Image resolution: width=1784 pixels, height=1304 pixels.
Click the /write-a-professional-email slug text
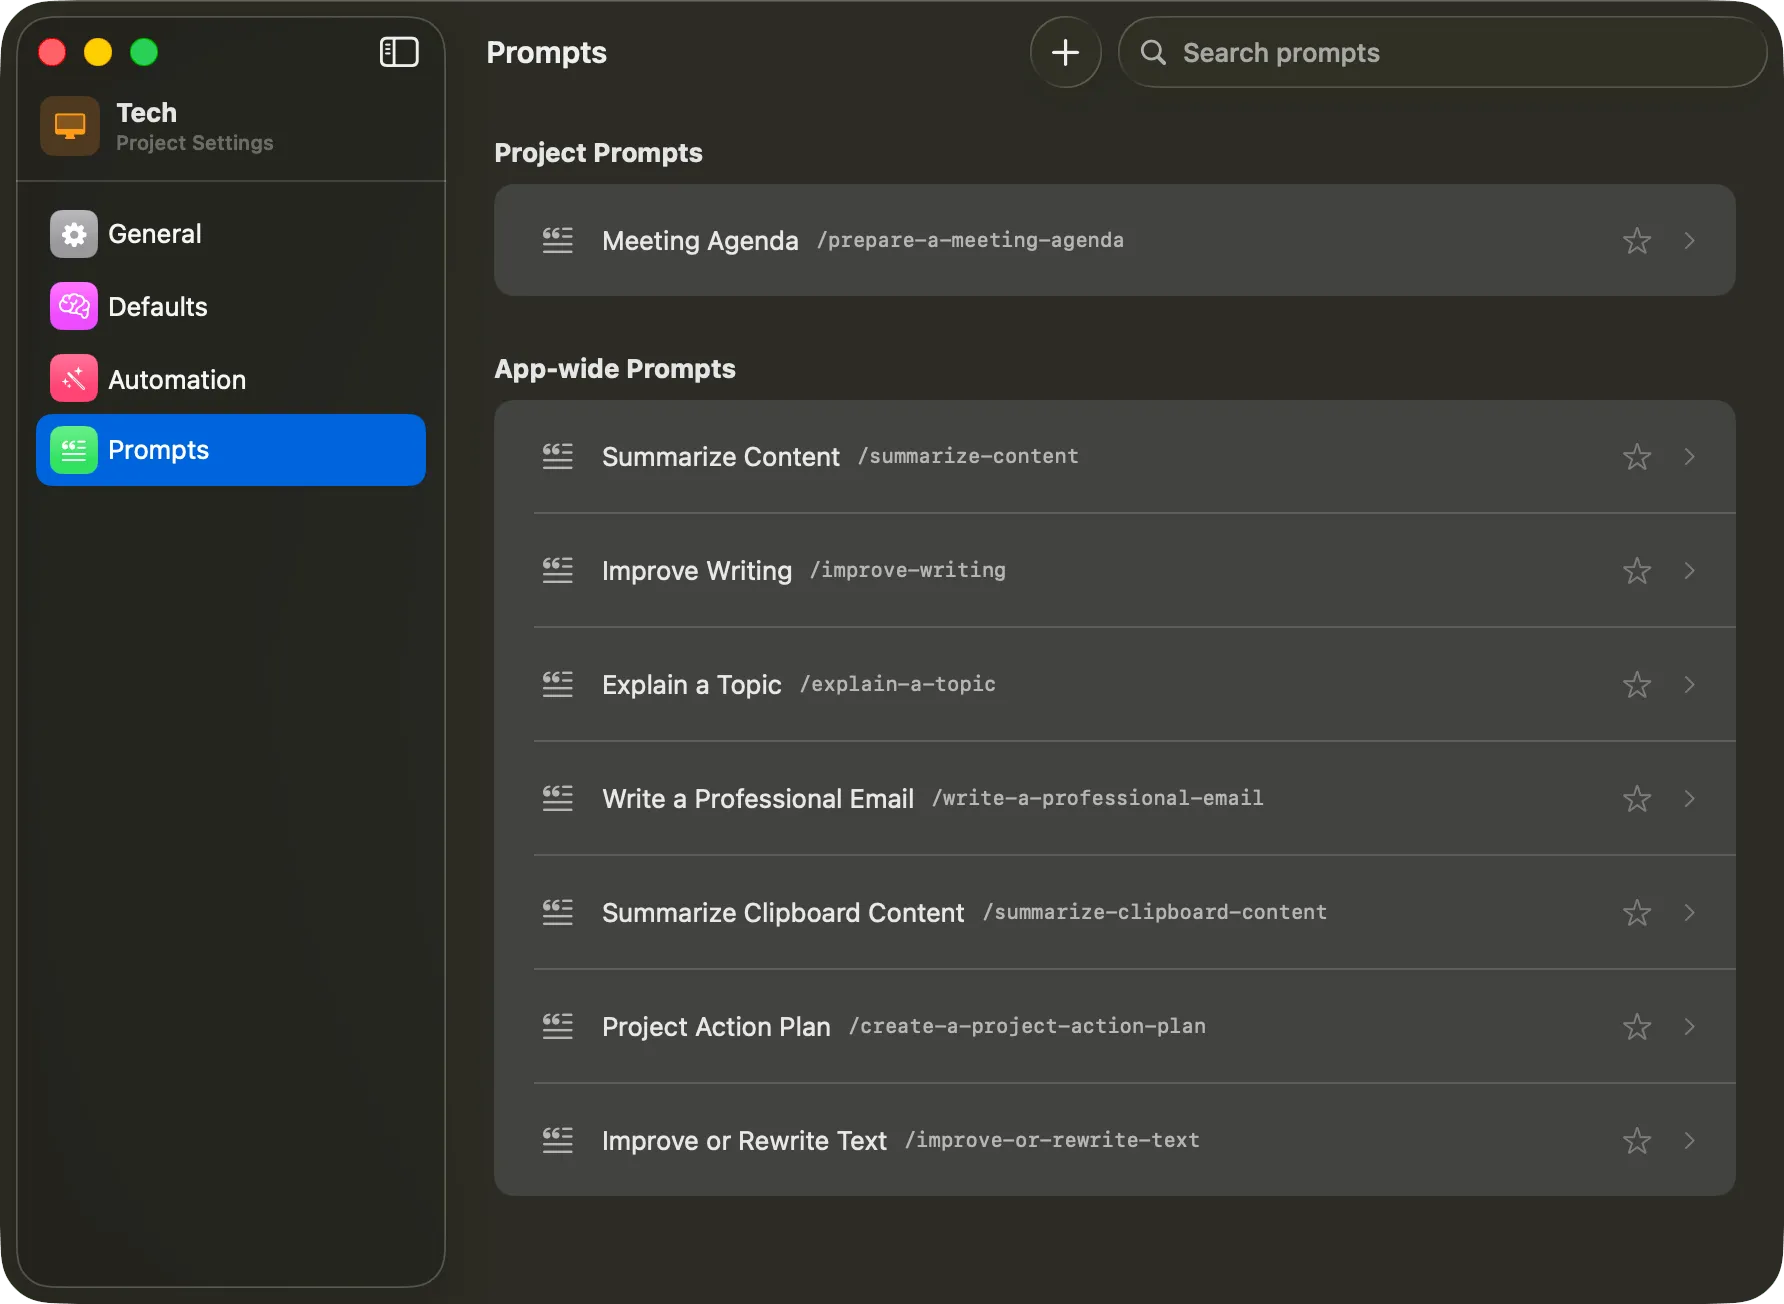[x=1098, y=798]
